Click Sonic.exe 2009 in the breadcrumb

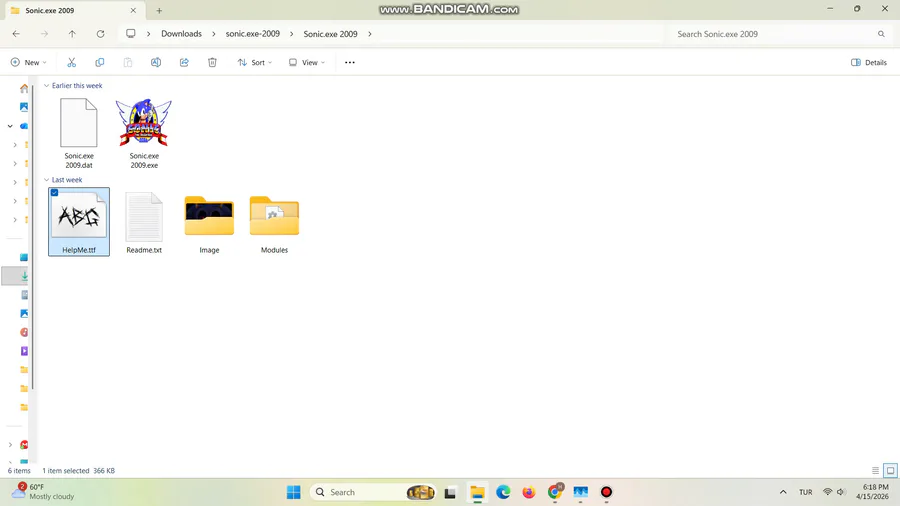coord(331,34)
